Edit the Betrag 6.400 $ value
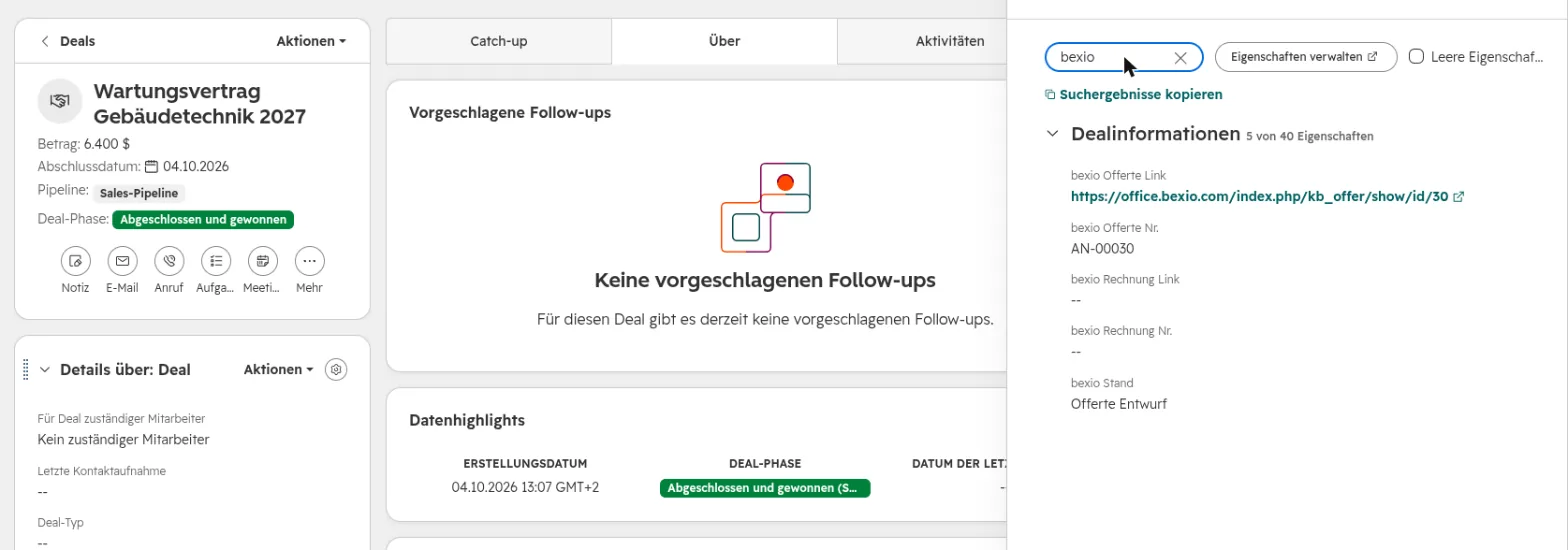This screenshot has width=1568, height=550. click(107, 144)
